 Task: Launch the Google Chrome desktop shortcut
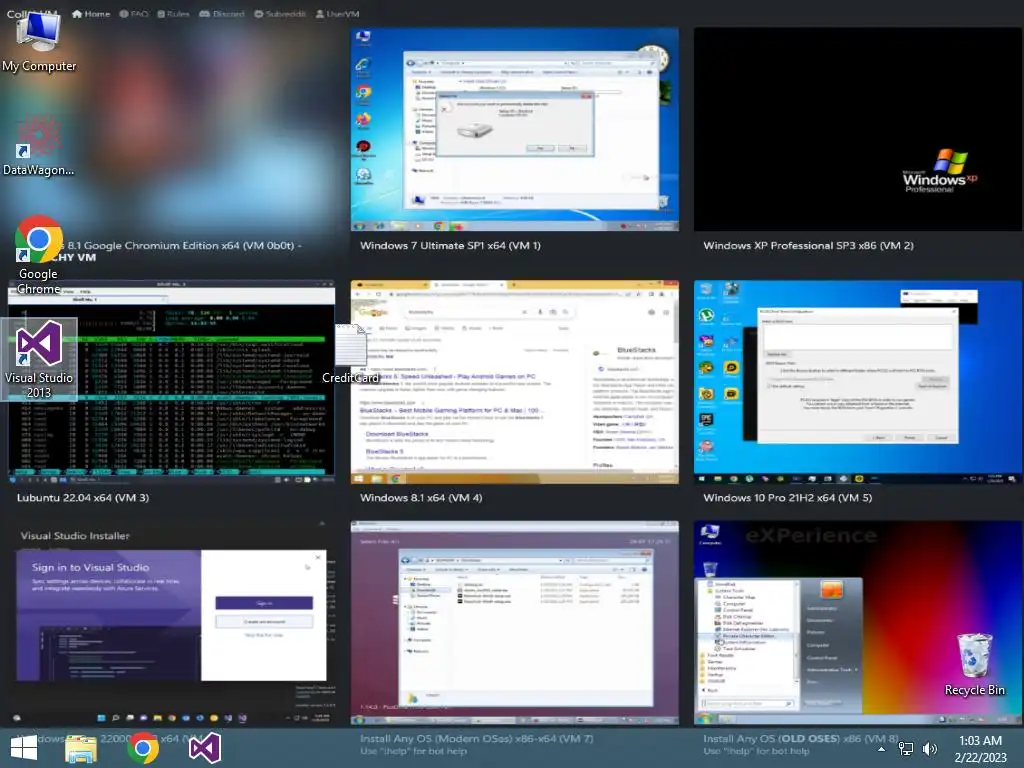tap(39, 255)
